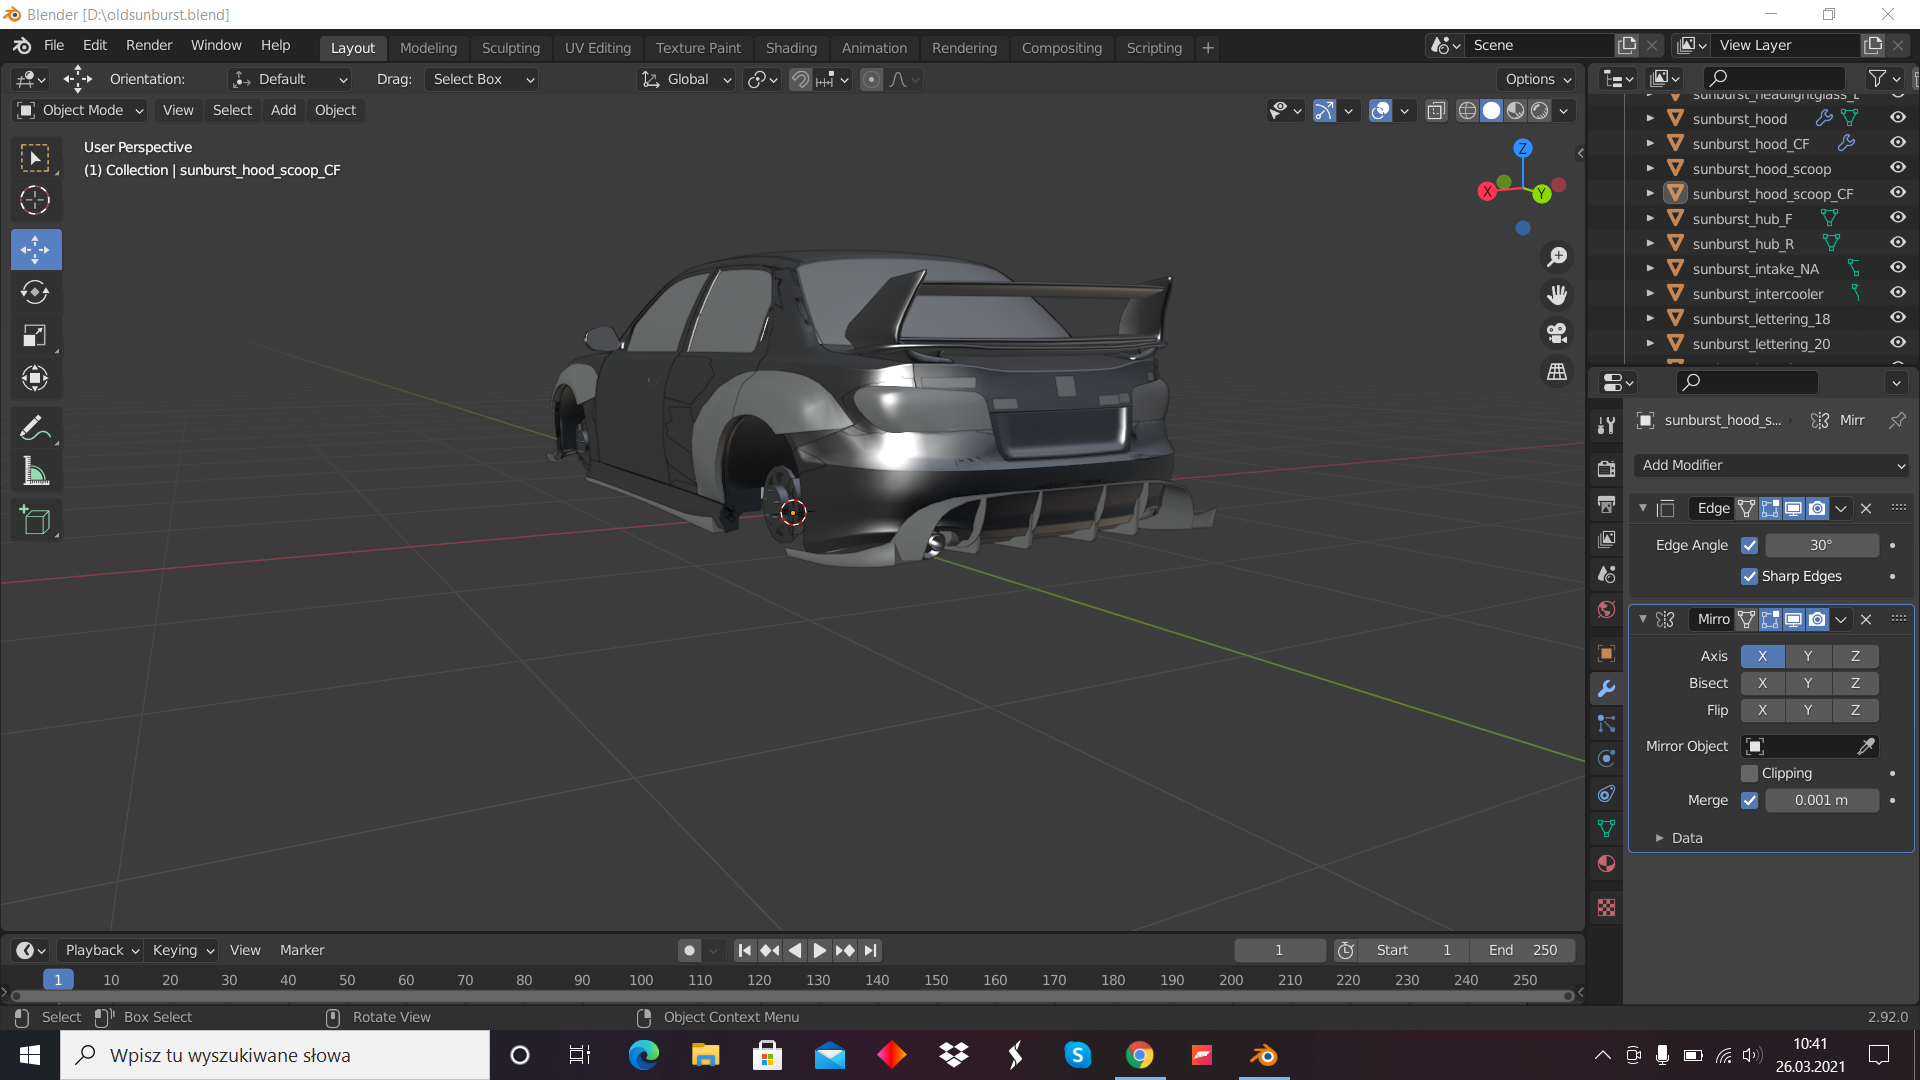Open the Options dropdown in viewport header
The width and height of the screenshot is (1920, 1080).
coord(1537,79)
